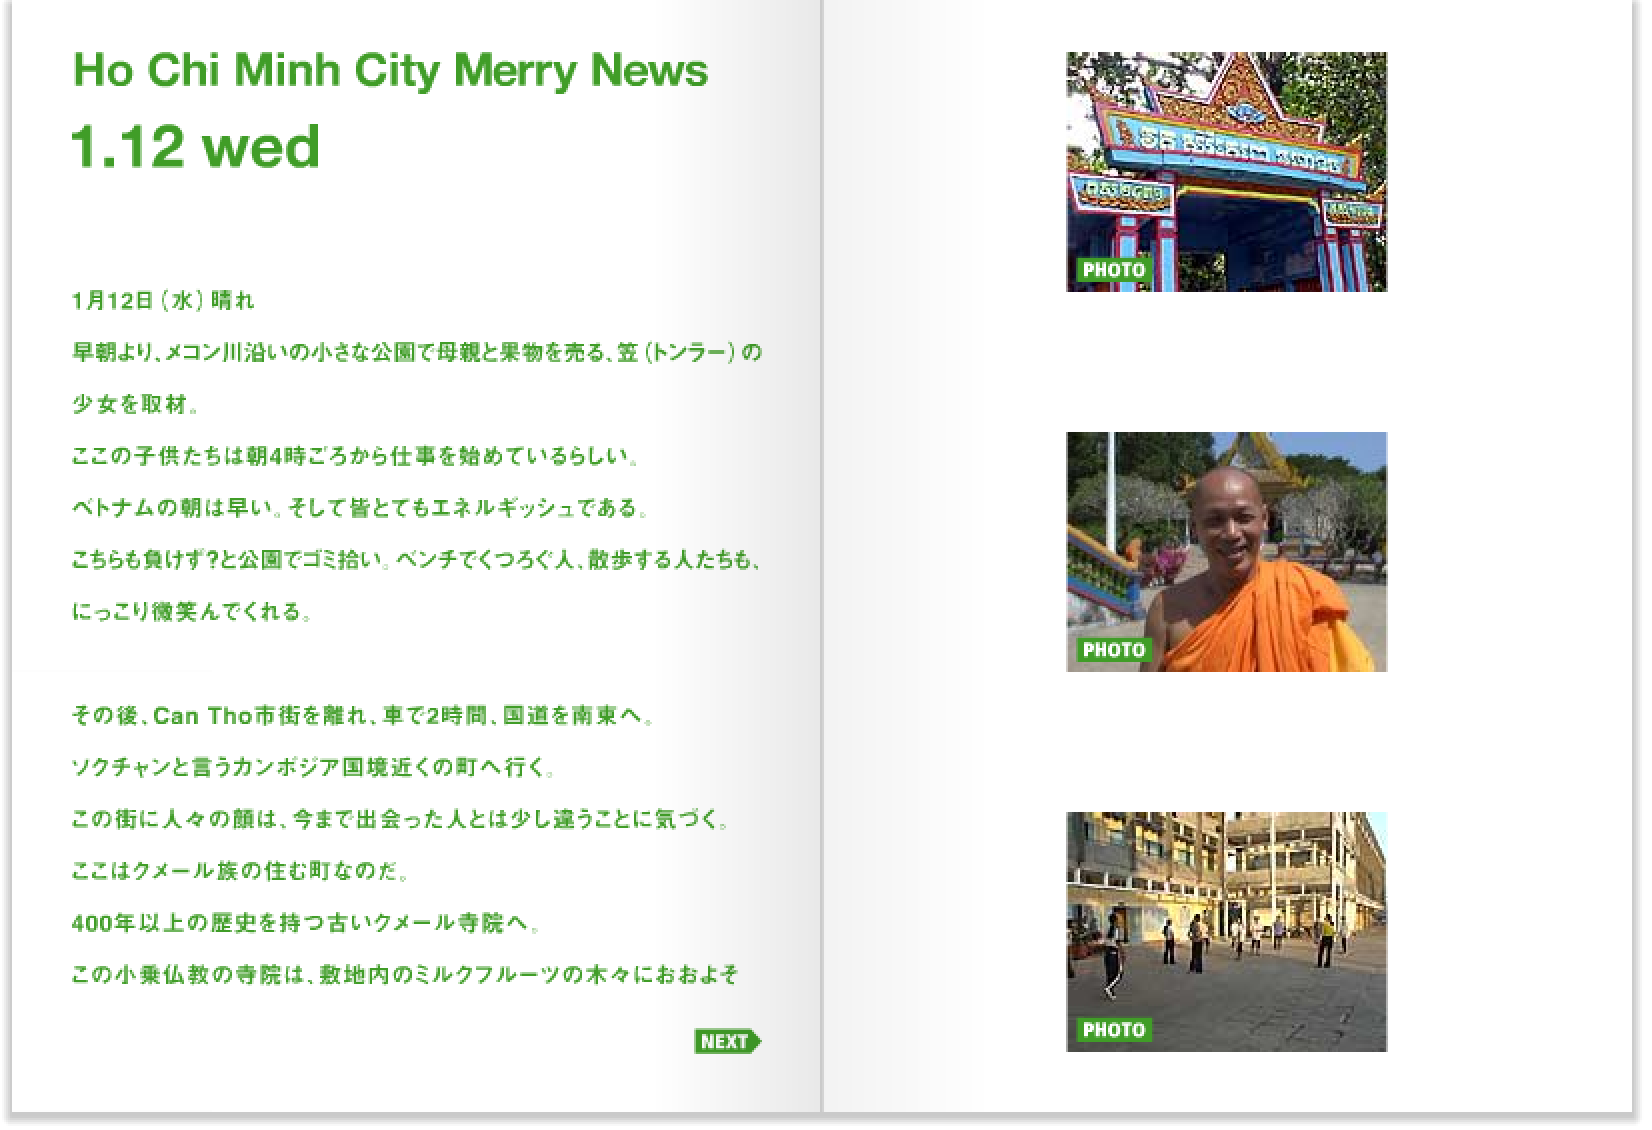The width and height of the screenshot is (1652, 1130).
Task: Open the colorful temple gate photo thumbnail
Action: [1226, 172]
